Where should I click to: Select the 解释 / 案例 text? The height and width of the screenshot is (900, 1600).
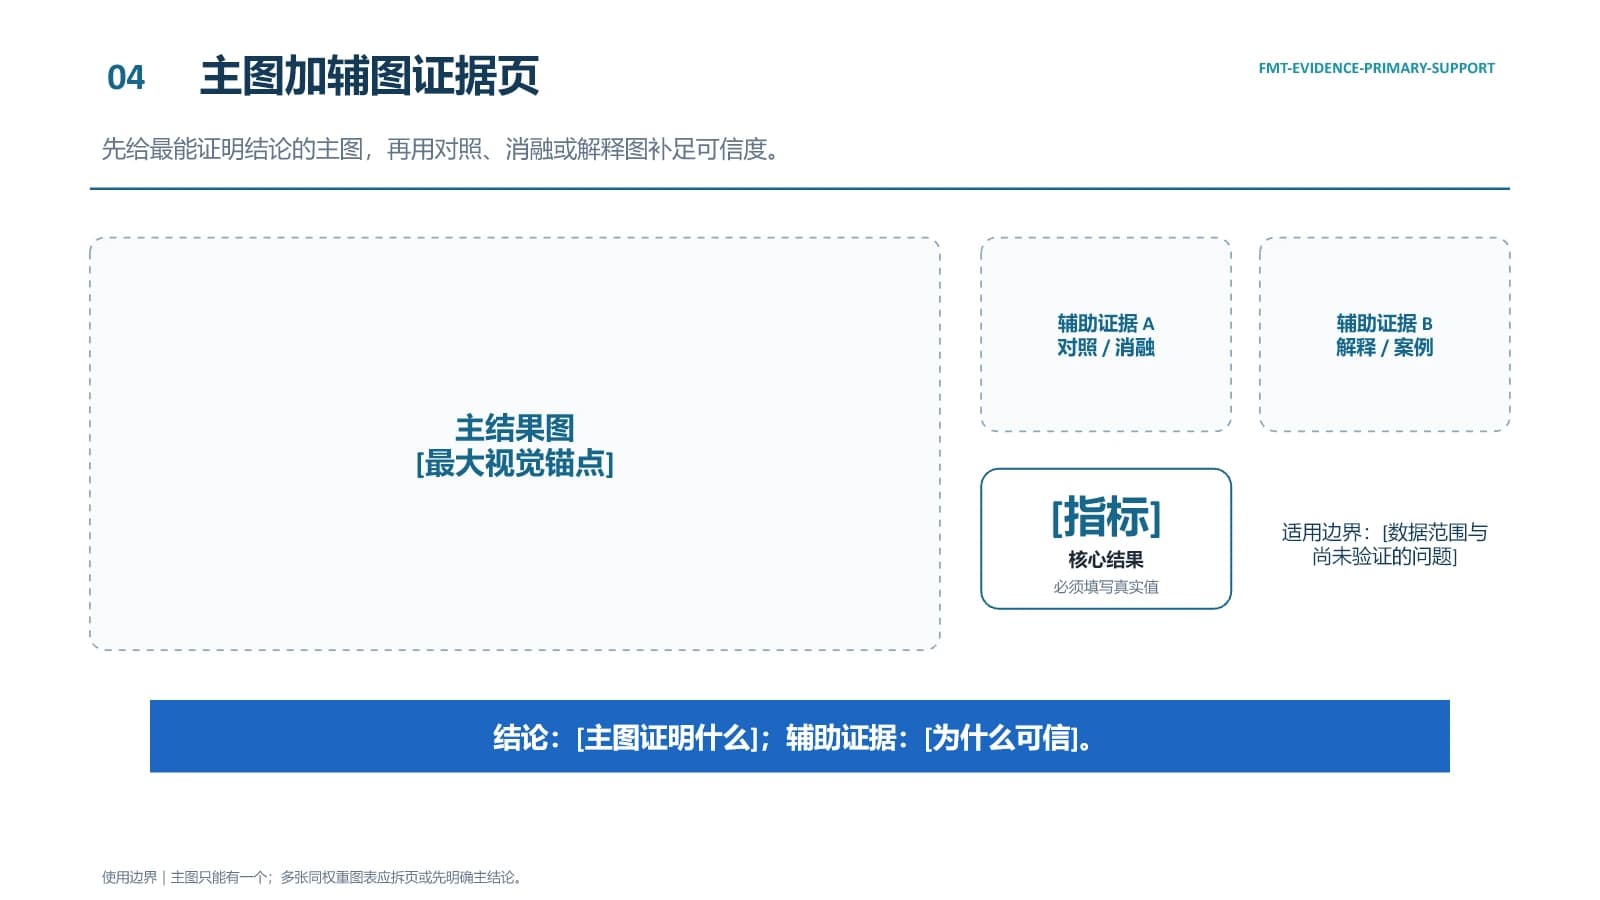click(x=1385, y=347)
